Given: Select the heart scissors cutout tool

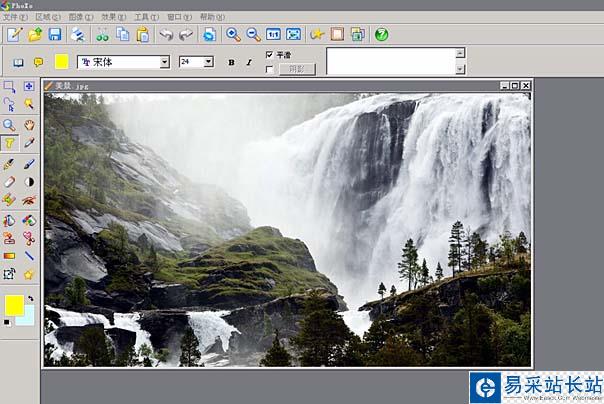Looking at the screenshot, I should (29, 238).
